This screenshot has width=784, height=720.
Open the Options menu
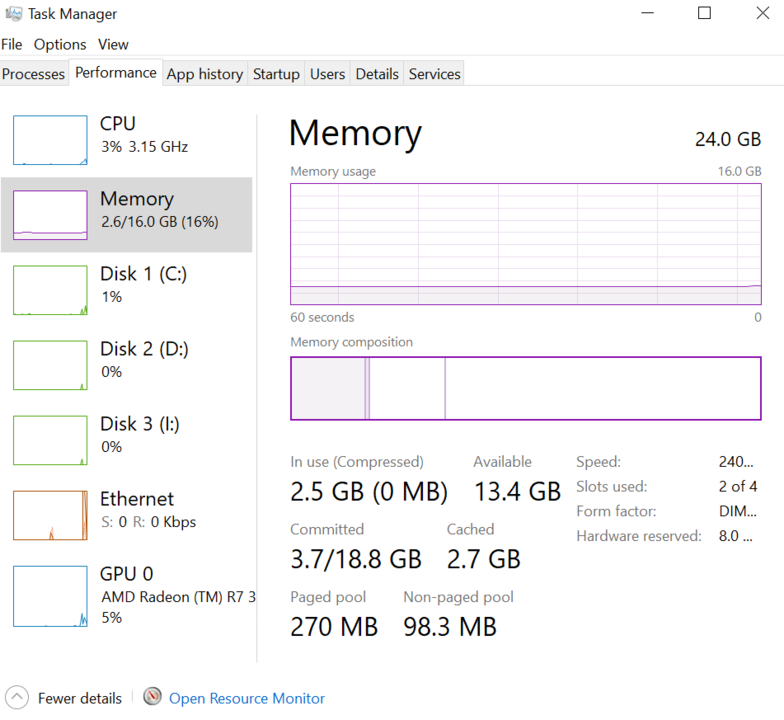coord(60,44)
